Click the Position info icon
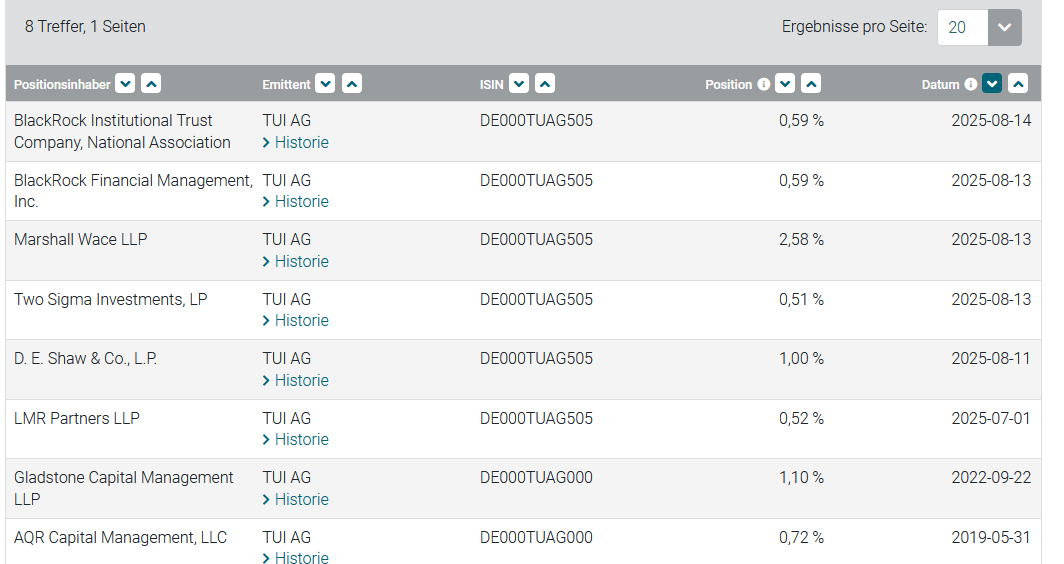1064x564 pixels. [764, 84]
